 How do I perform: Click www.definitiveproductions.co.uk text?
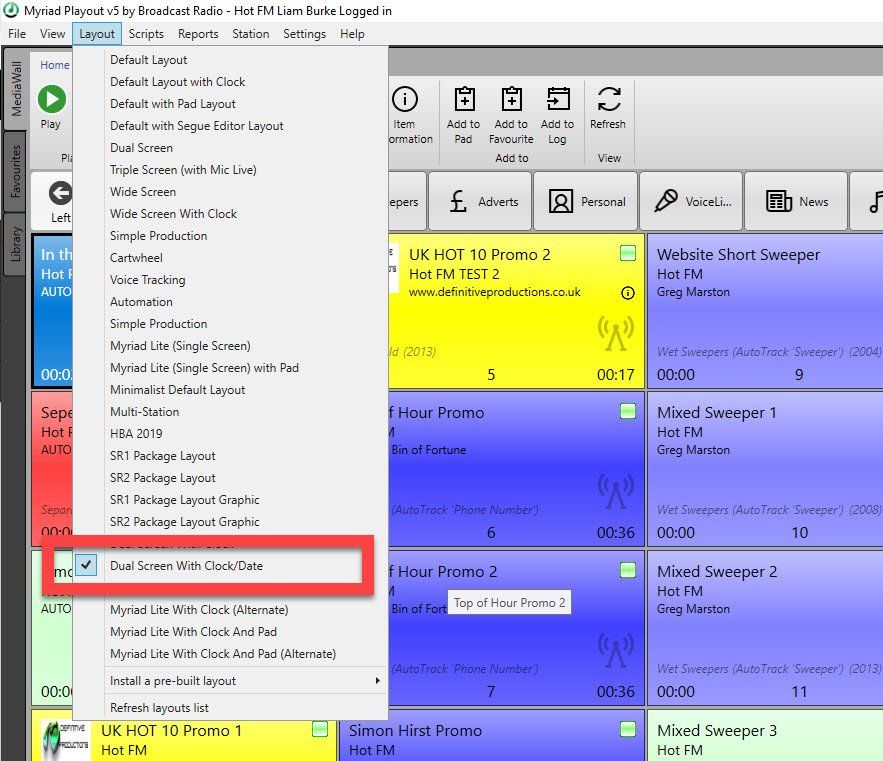tap(494, 292)
